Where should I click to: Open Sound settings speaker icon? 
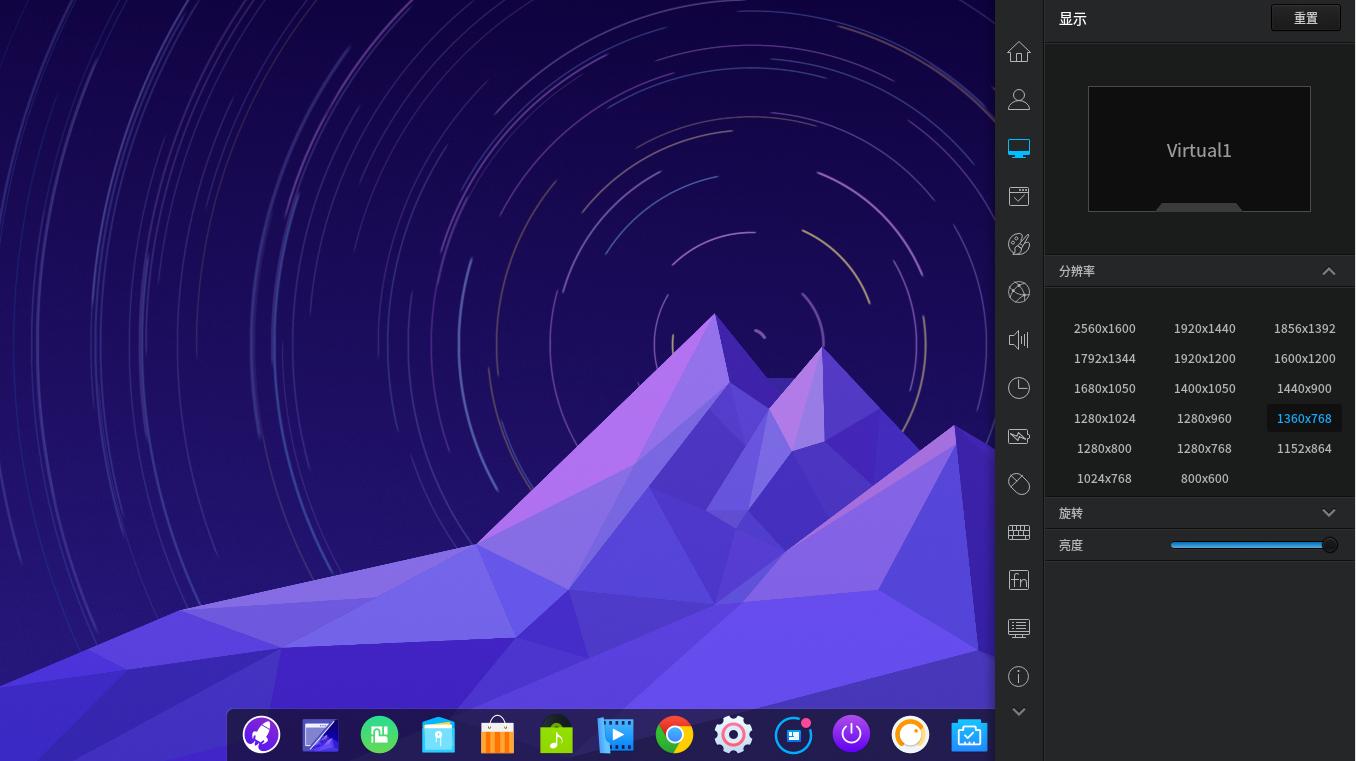pos(1018,340)
